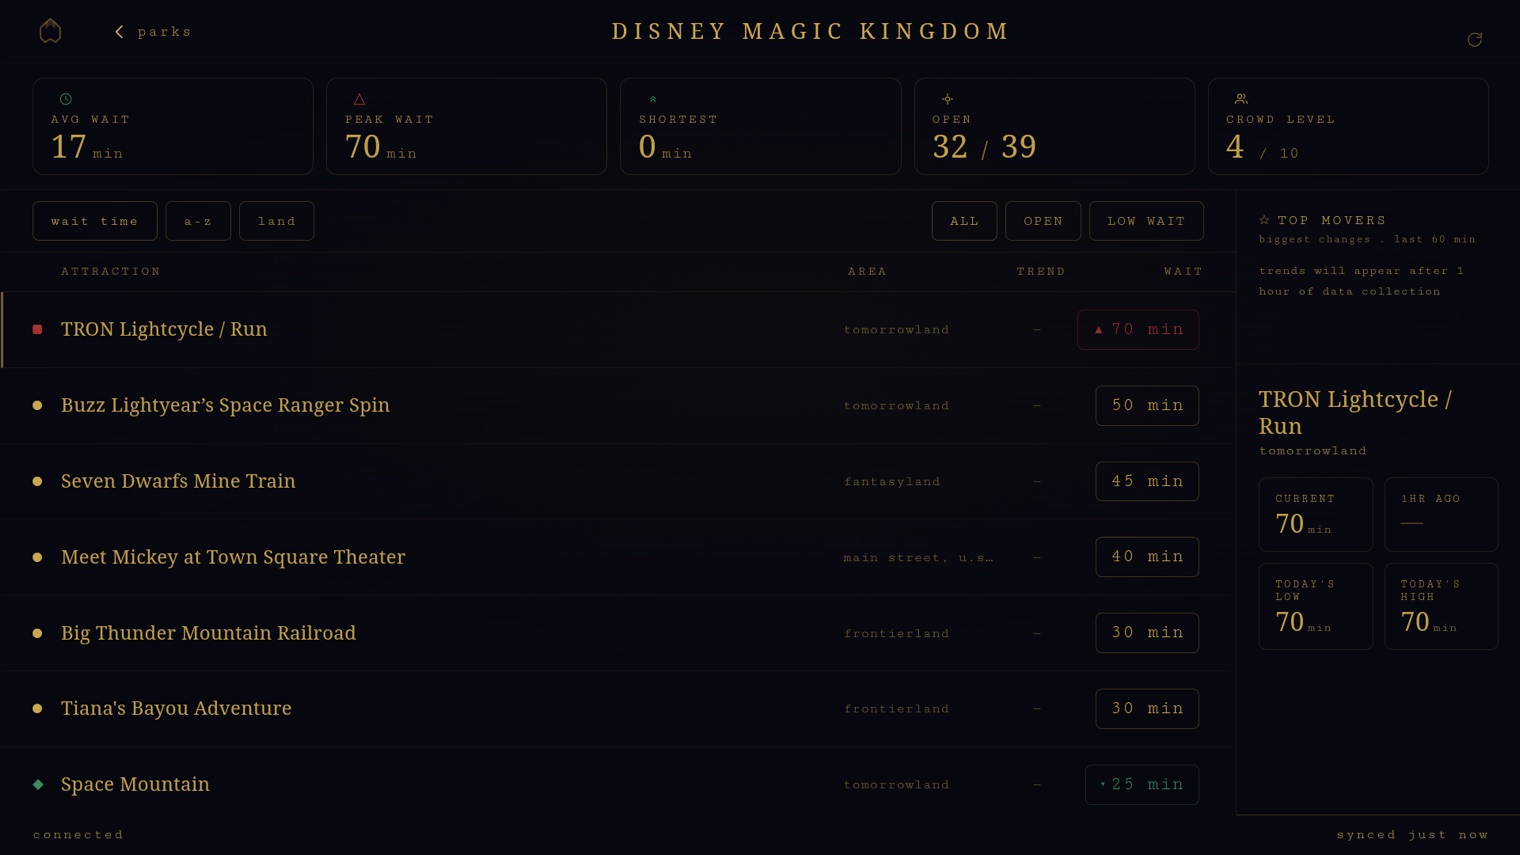Click the TODAY'S LOW detail tile
Screen dimensions: 1520x855
point(1316,607)
